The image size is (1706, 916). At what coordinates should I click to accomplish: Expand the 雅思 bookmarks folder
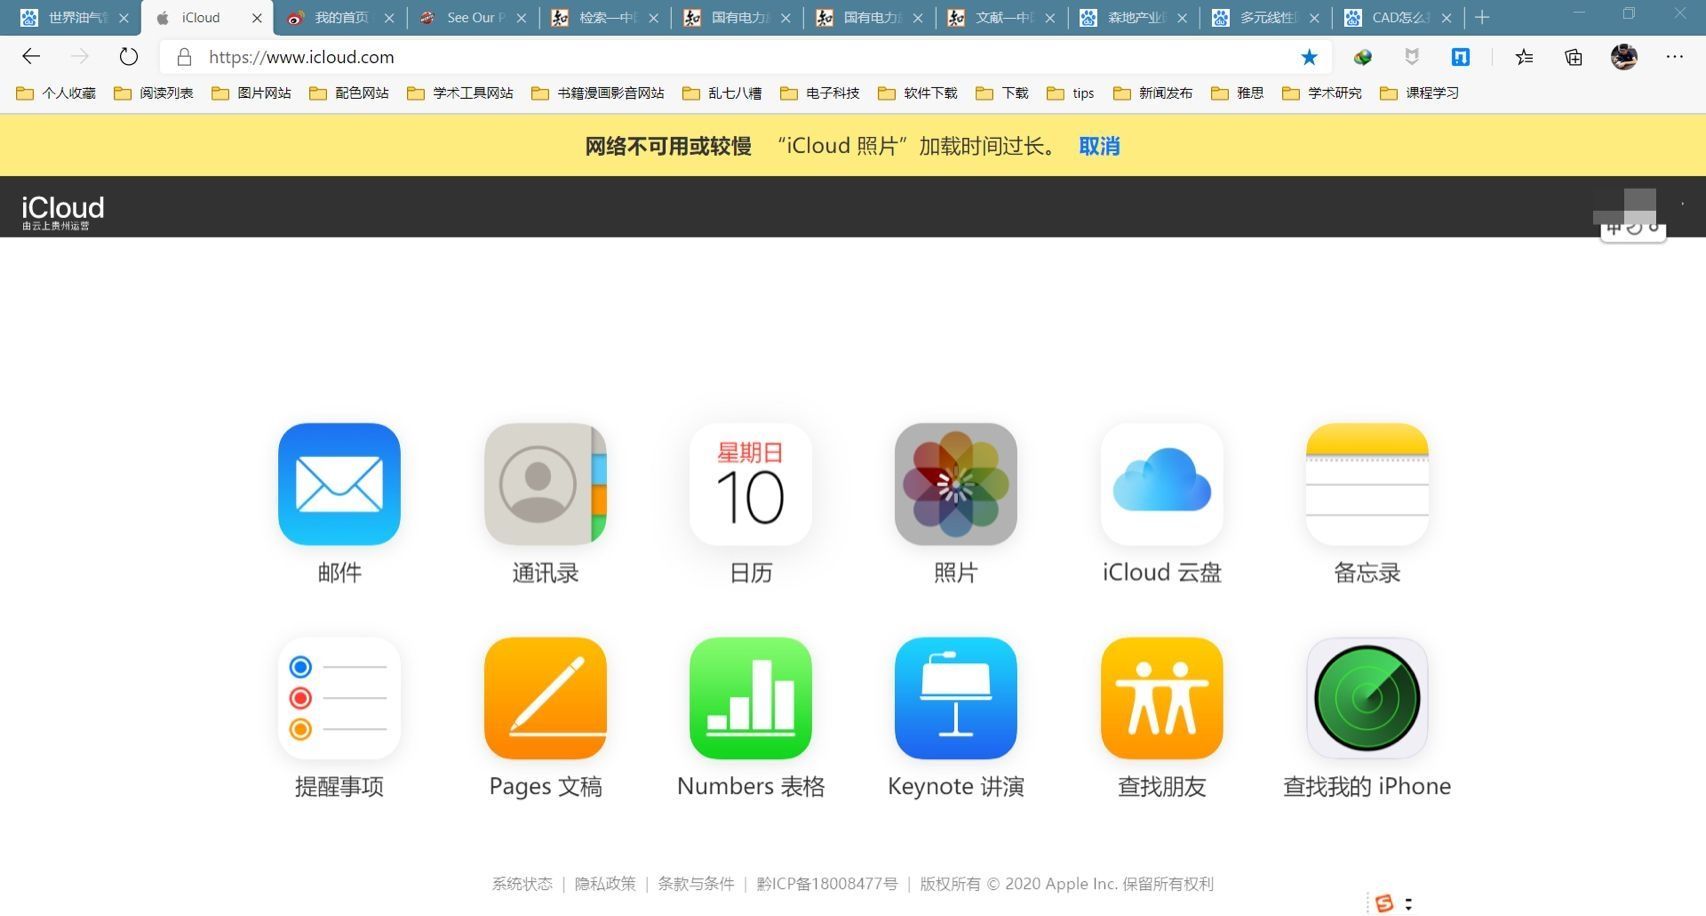click(x=1238, y=93)
